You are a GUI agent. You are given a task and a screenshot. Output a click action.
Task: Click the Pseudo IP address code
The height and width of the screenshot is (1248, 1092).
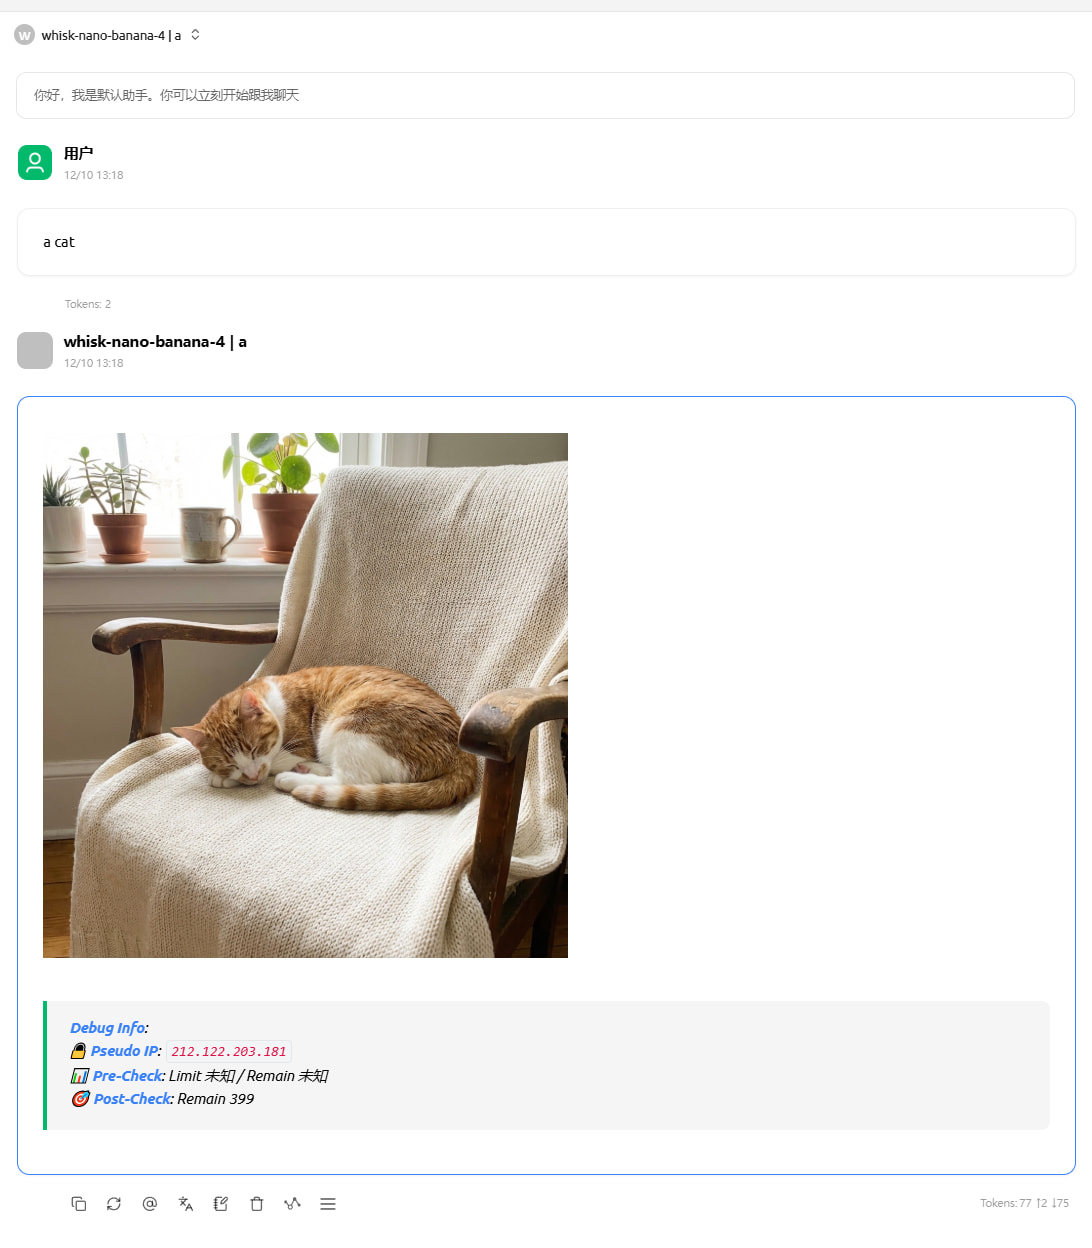coord(229,1052)
